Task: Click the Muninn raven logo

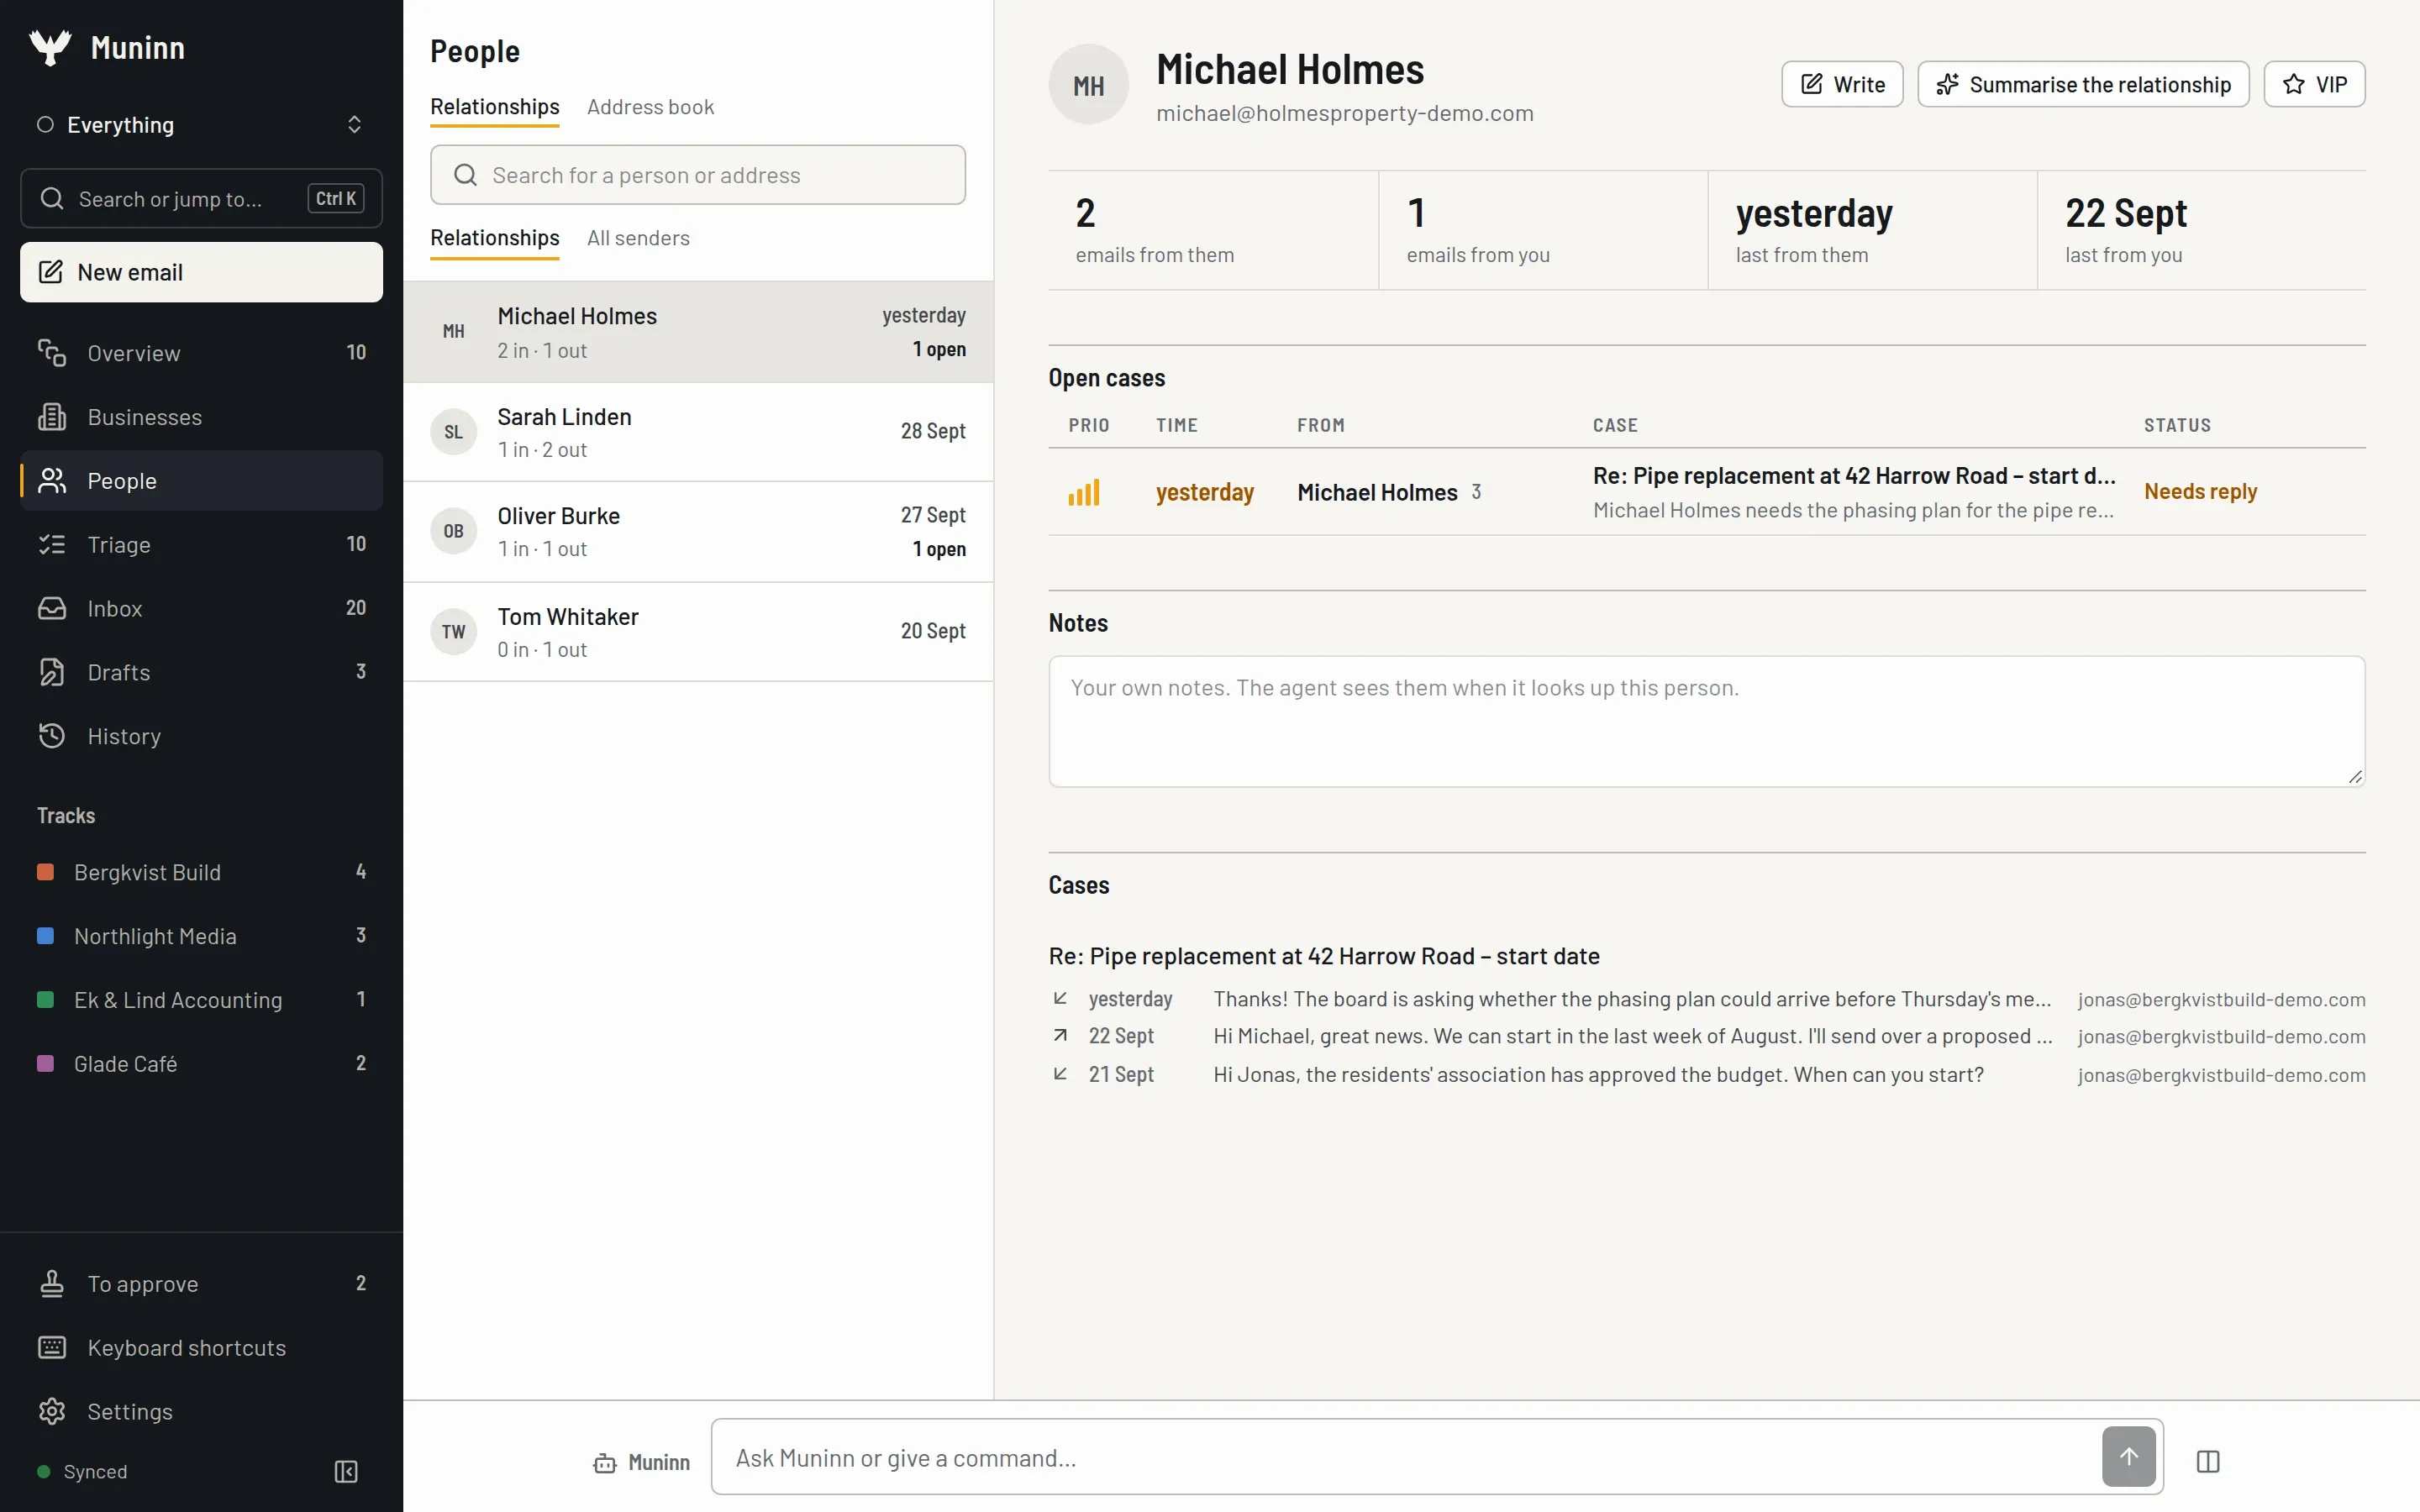Action: click(x=50, y=47)
